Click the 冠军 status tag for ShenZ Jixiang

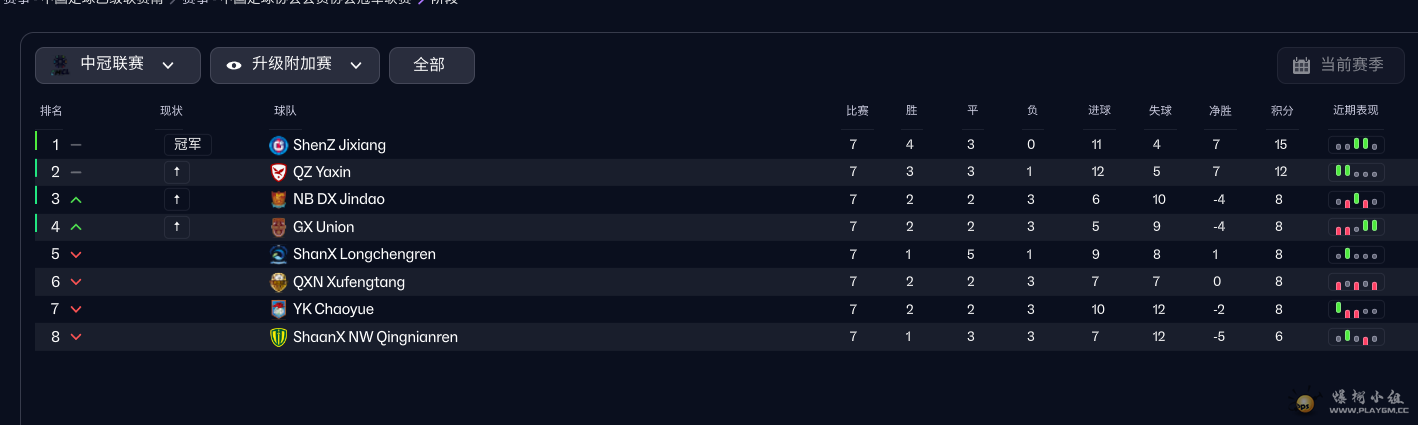coord(188,145)
